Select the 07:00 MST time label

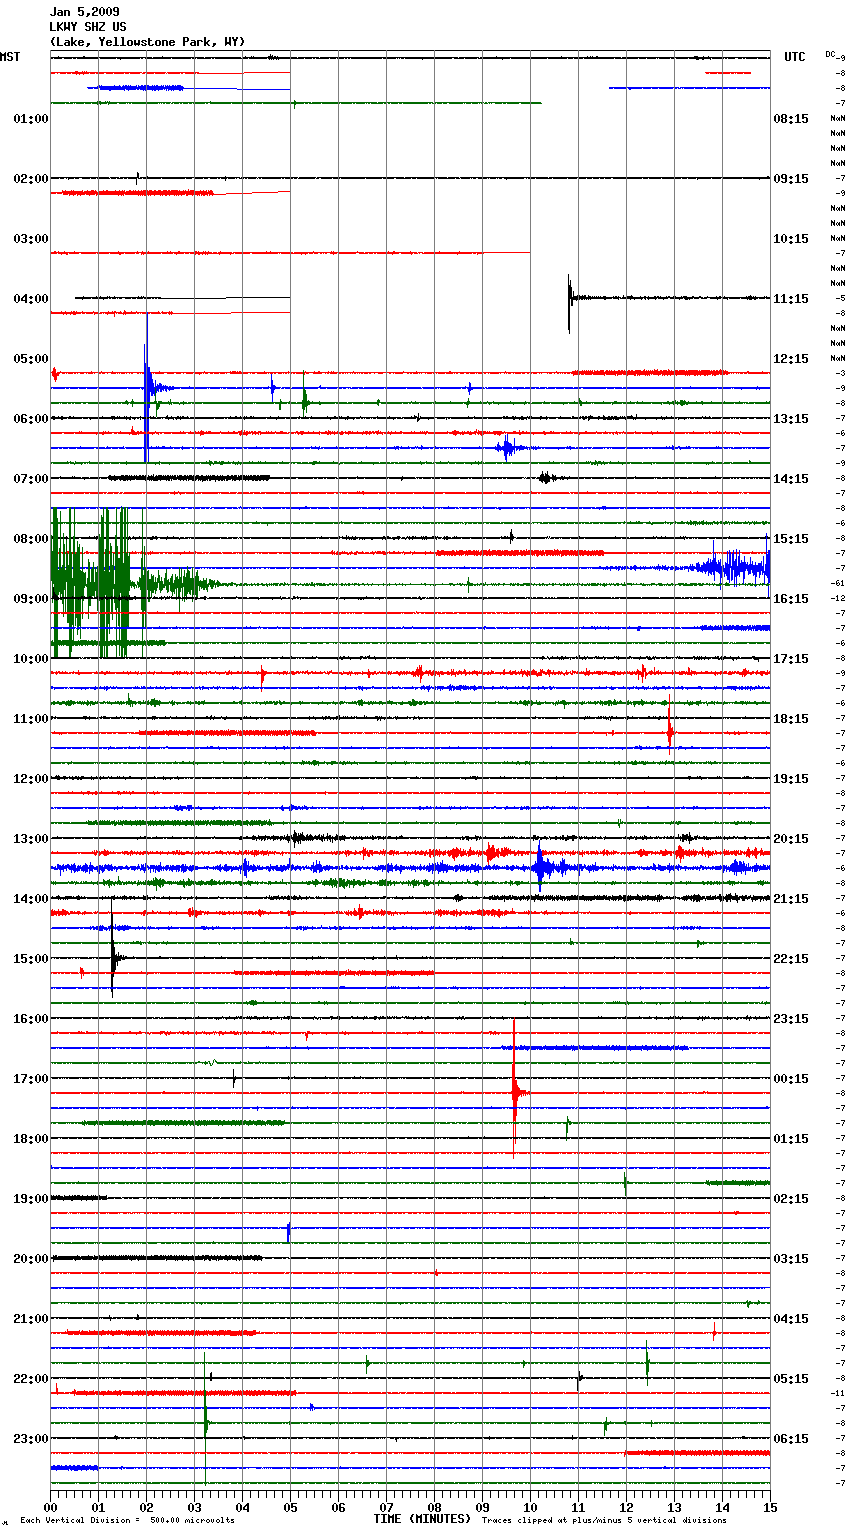(31, 479)
